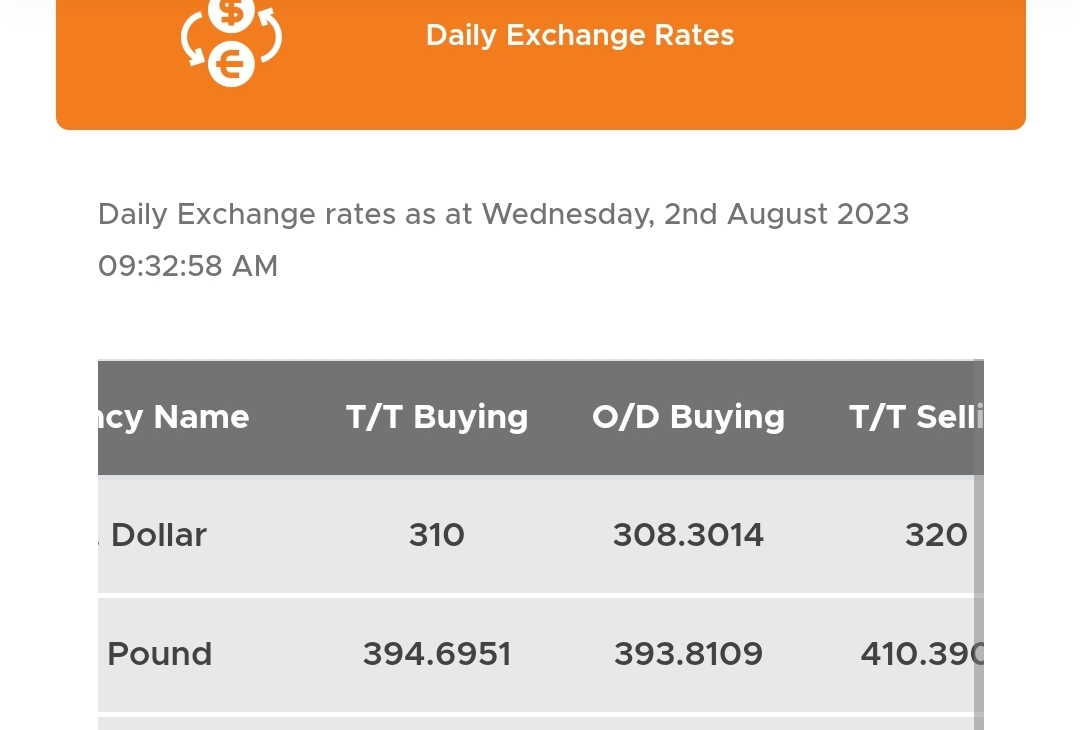Click the euro coin in exchange icon

231,64
